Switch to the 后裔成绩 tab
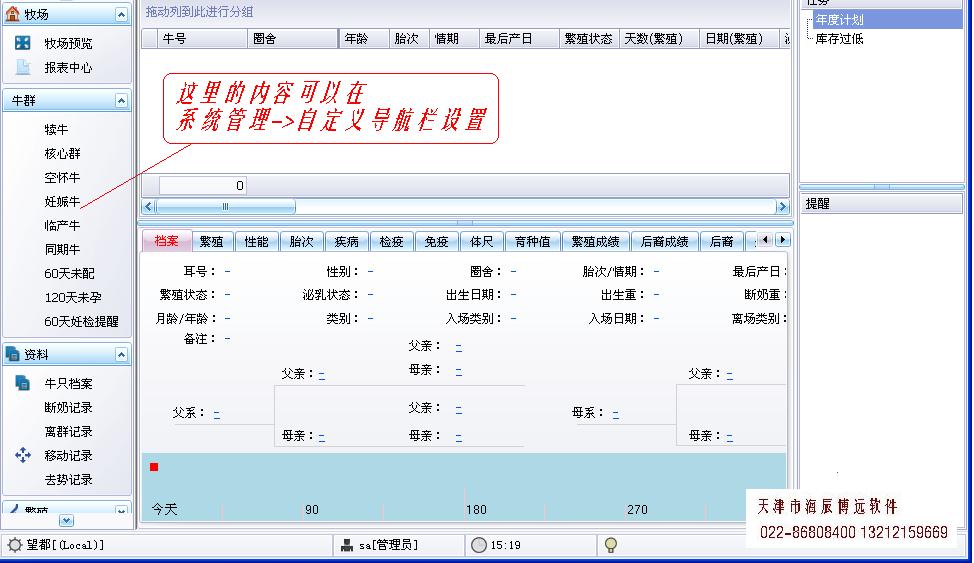 (x=665, y=241)
